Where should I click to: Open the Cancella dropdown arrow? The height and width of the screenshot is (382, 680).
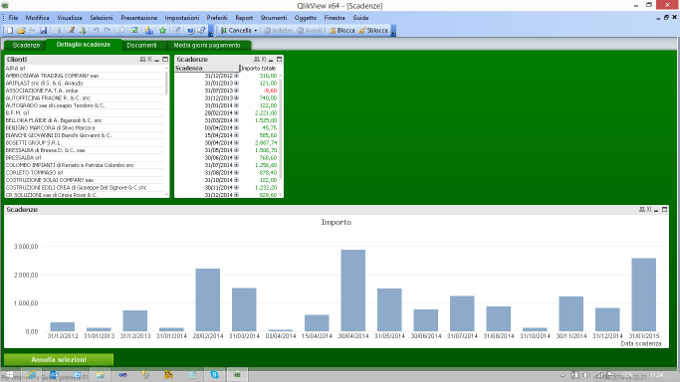point(255,30)
